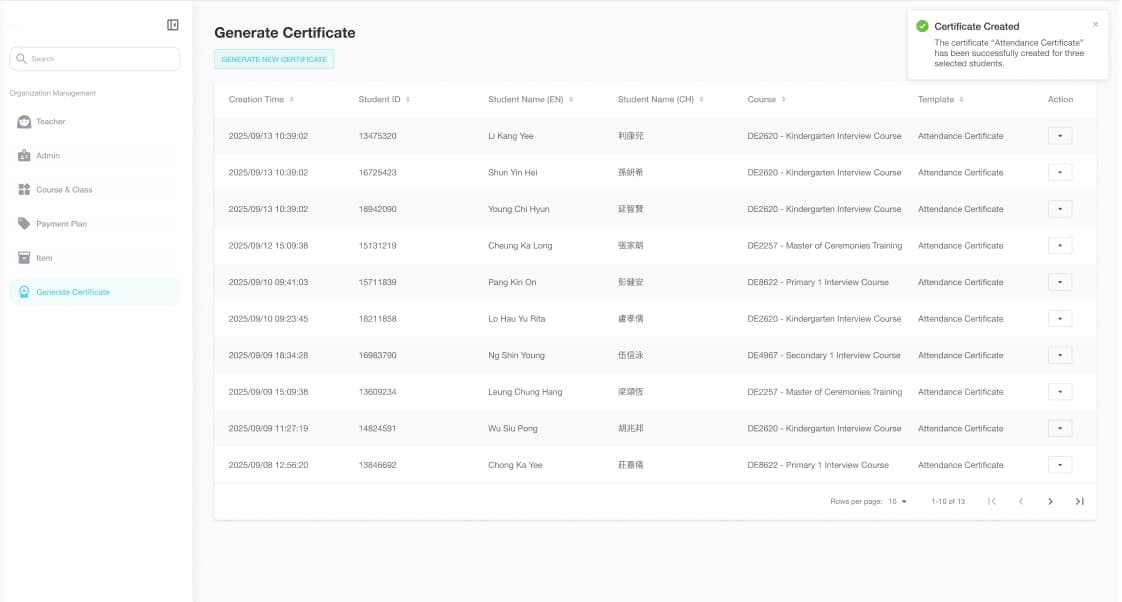Open the Item box icon in the sidebar
This screenshot has height=602, width=1122.
[x=23, y=257]
